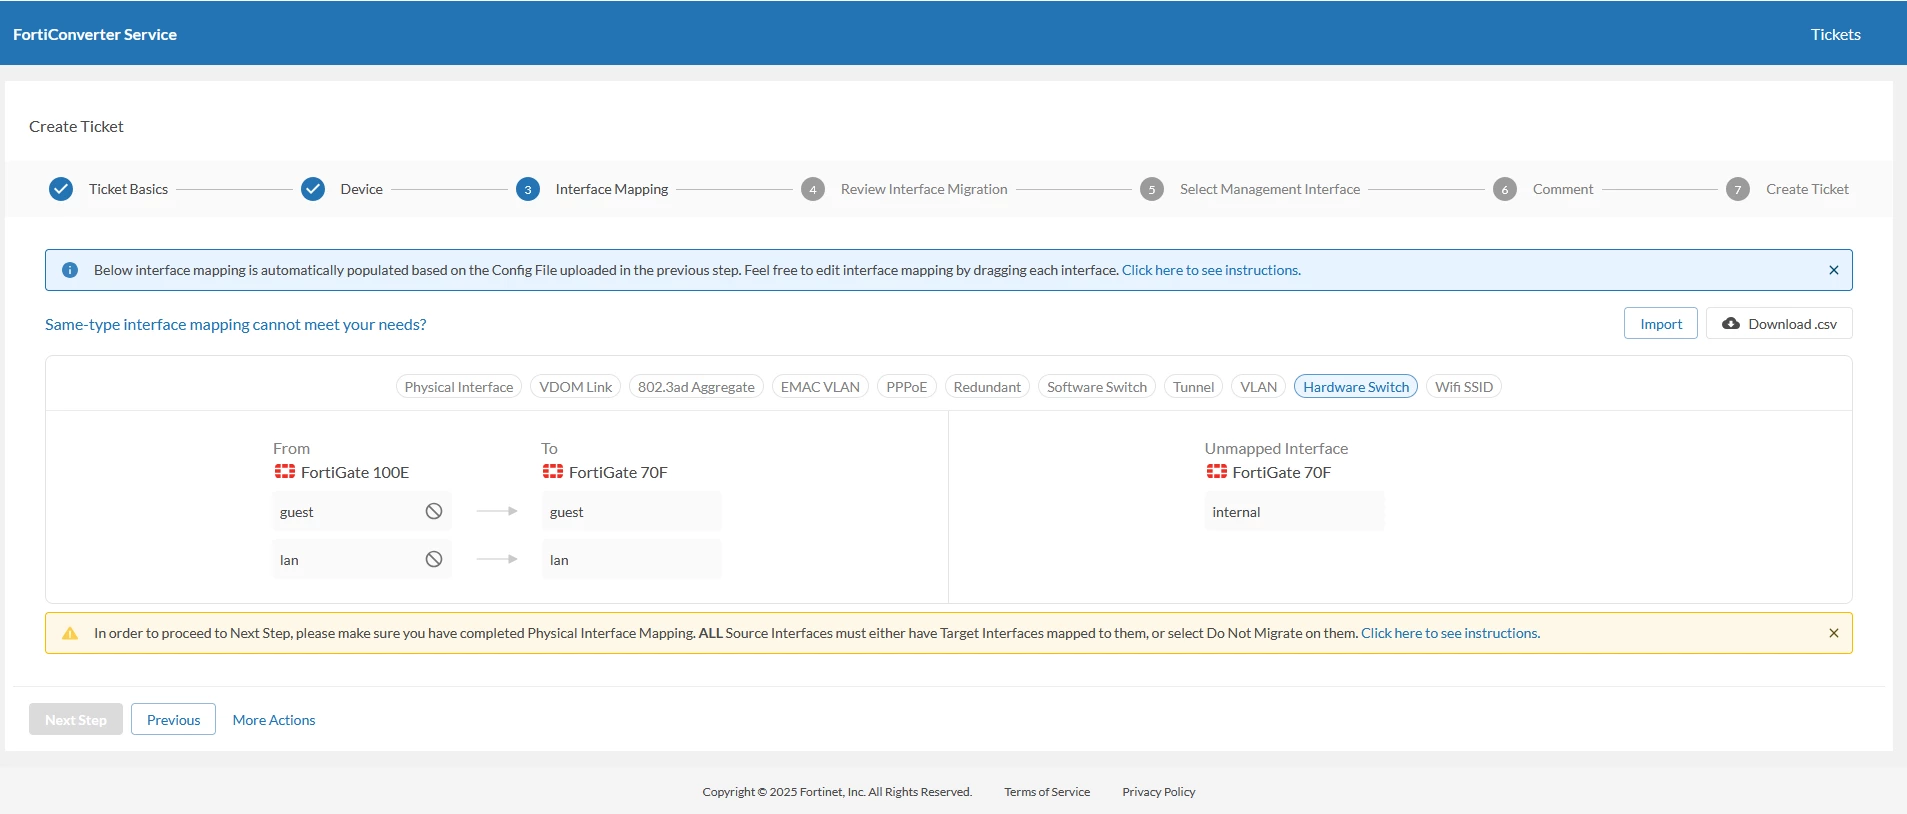Select the Physical Interface tab
1907x814 pixels.
[x=459, y=387]
